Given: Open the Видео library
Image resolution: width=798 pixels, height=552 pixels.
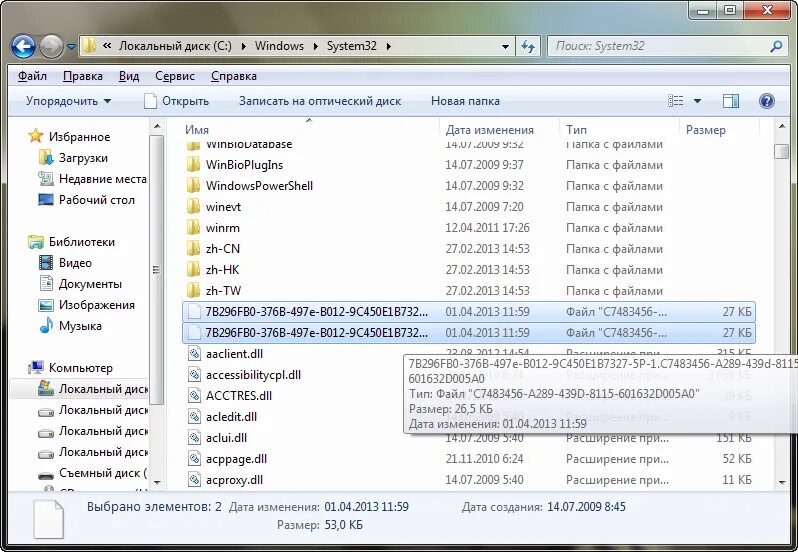Looking at the screenshot, I should pyautogui.click(x=75, y=263).
